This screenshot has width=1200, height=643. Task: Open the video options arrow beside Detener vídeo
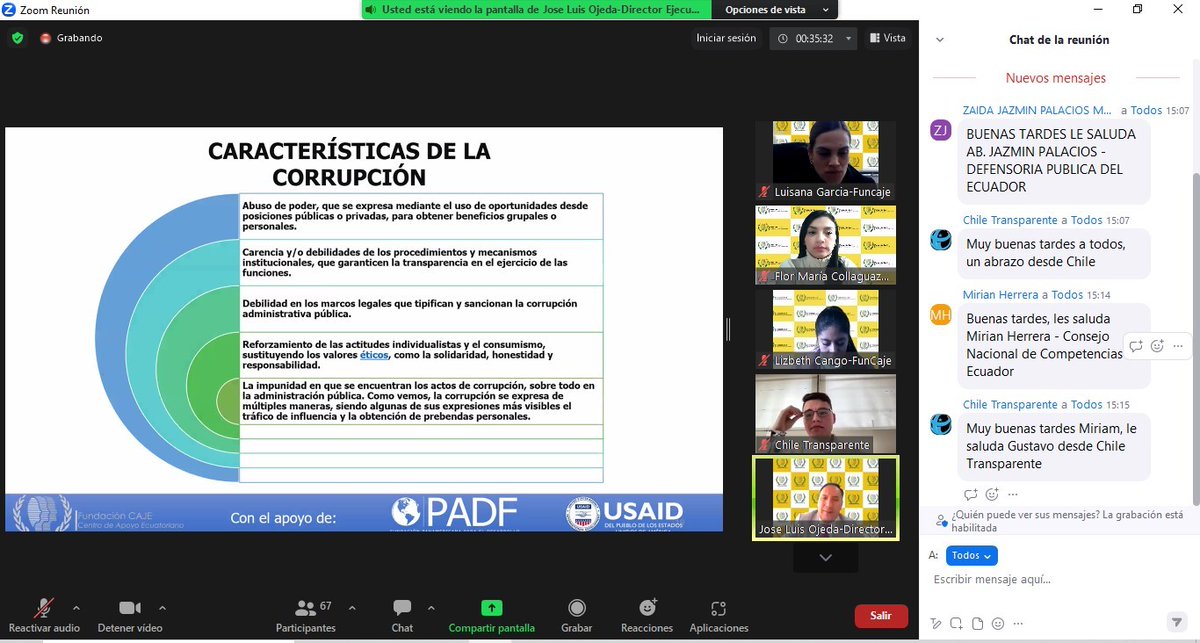162,607
